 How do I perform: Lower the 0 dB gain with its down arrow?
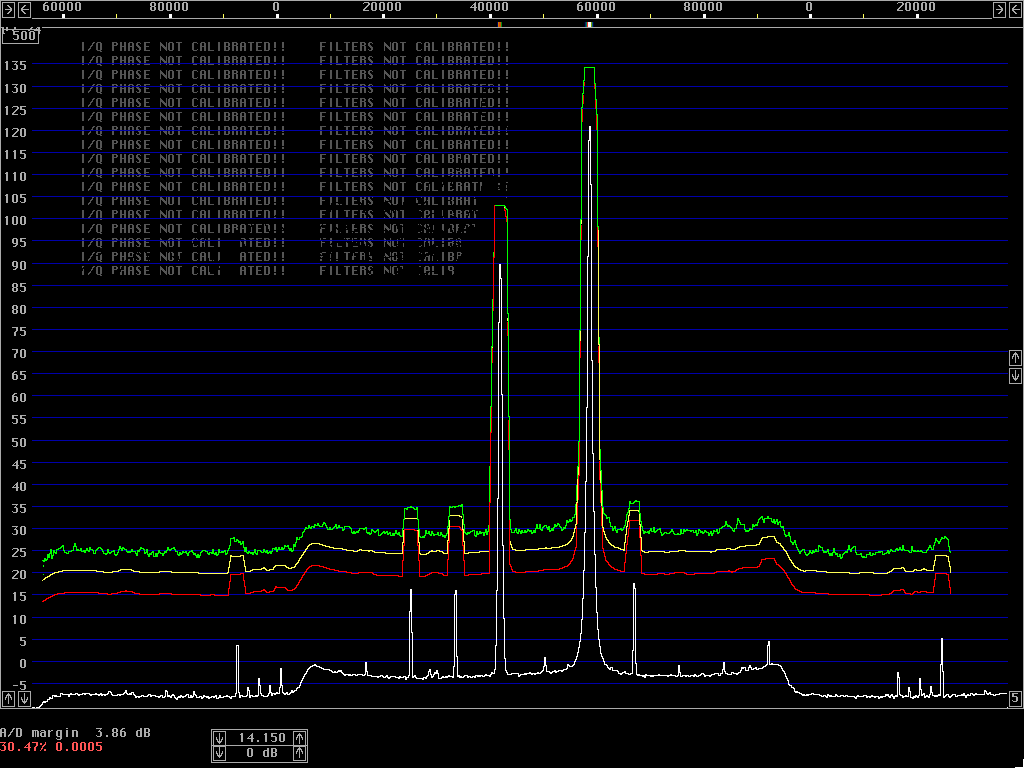point(219,754)
